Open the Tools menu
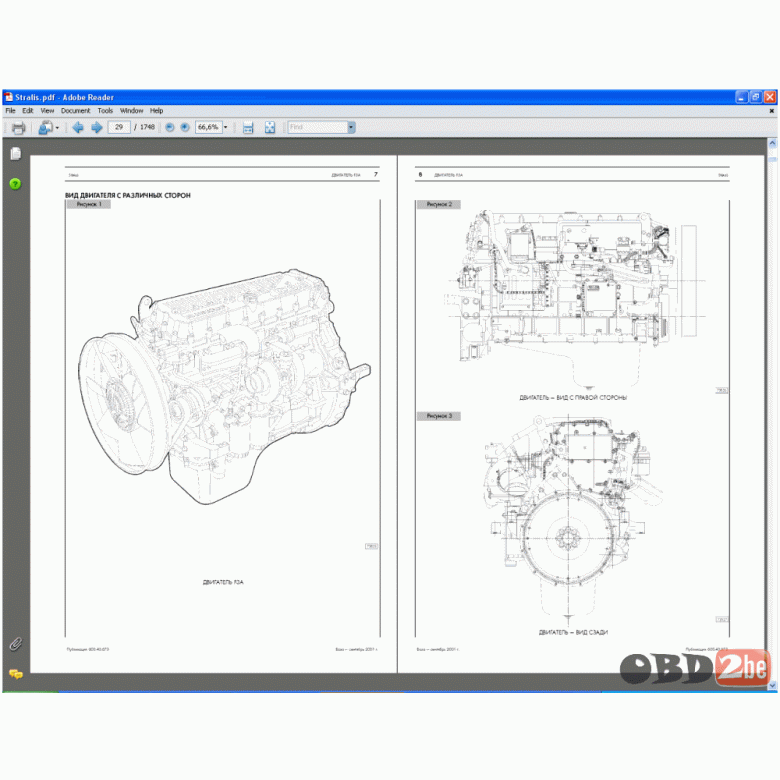 coord(105,111)
